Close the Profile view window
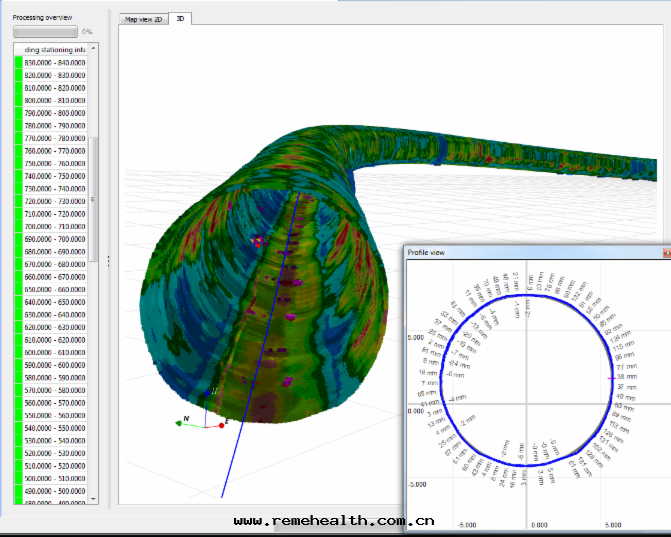 click(667, 253)
